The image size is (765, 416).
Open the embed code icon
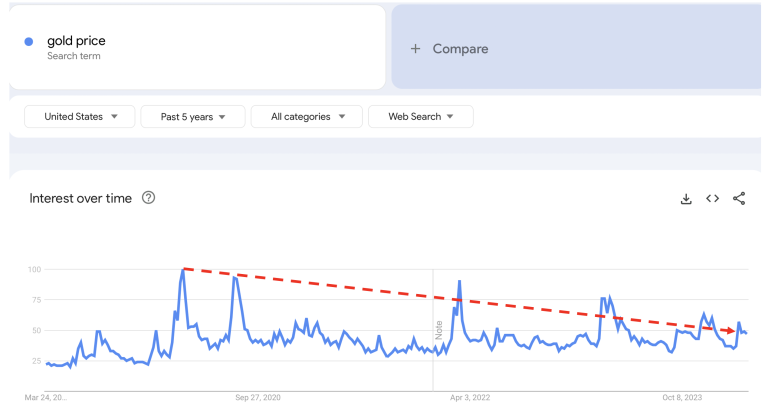tap(712, 199)
